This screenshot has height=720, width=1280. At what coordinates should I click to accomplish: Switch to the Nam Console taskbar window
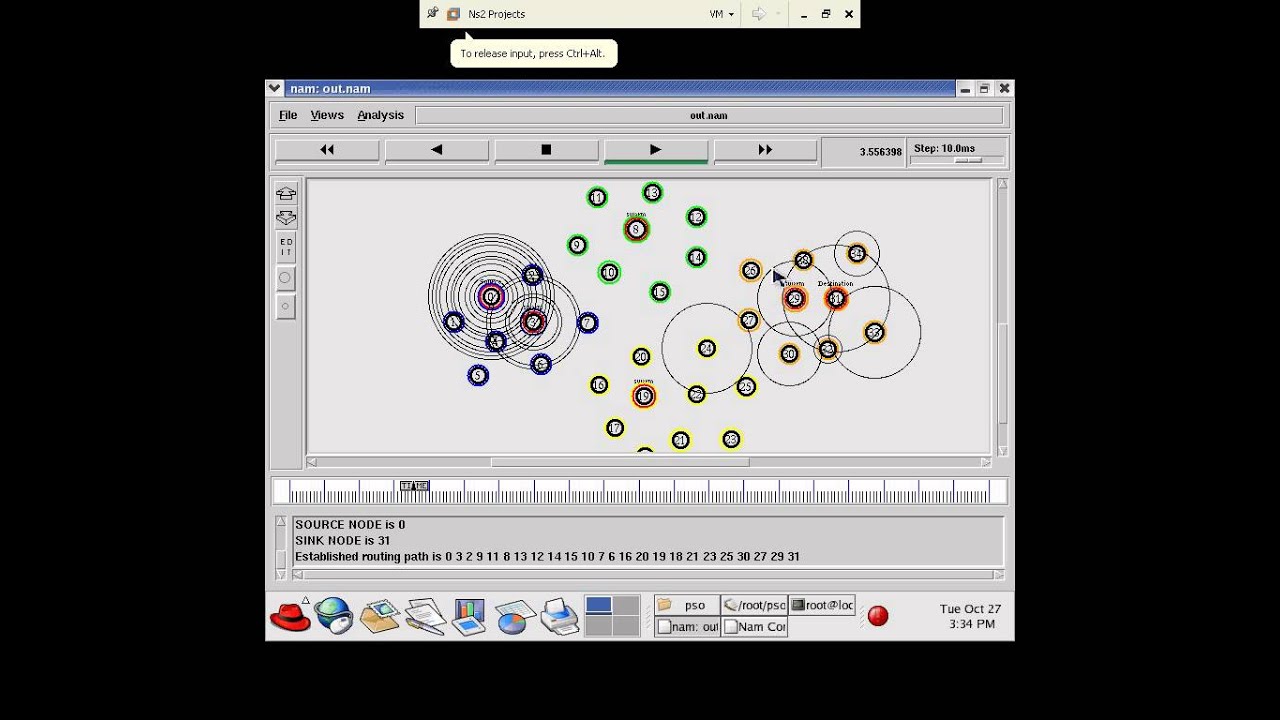(754, 627)
